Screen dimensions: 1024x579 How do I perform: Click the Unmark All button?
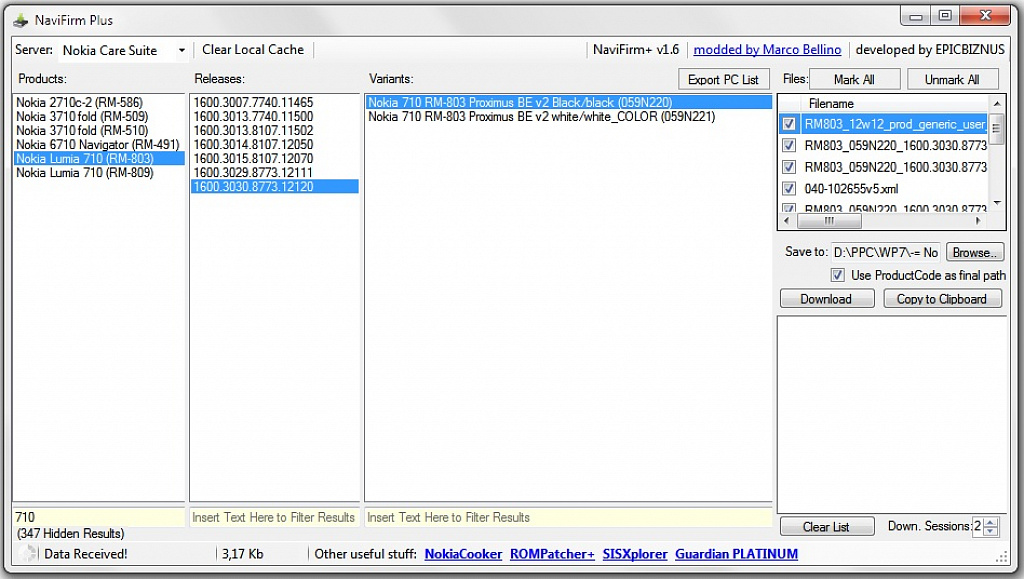(x=952, y=80)
